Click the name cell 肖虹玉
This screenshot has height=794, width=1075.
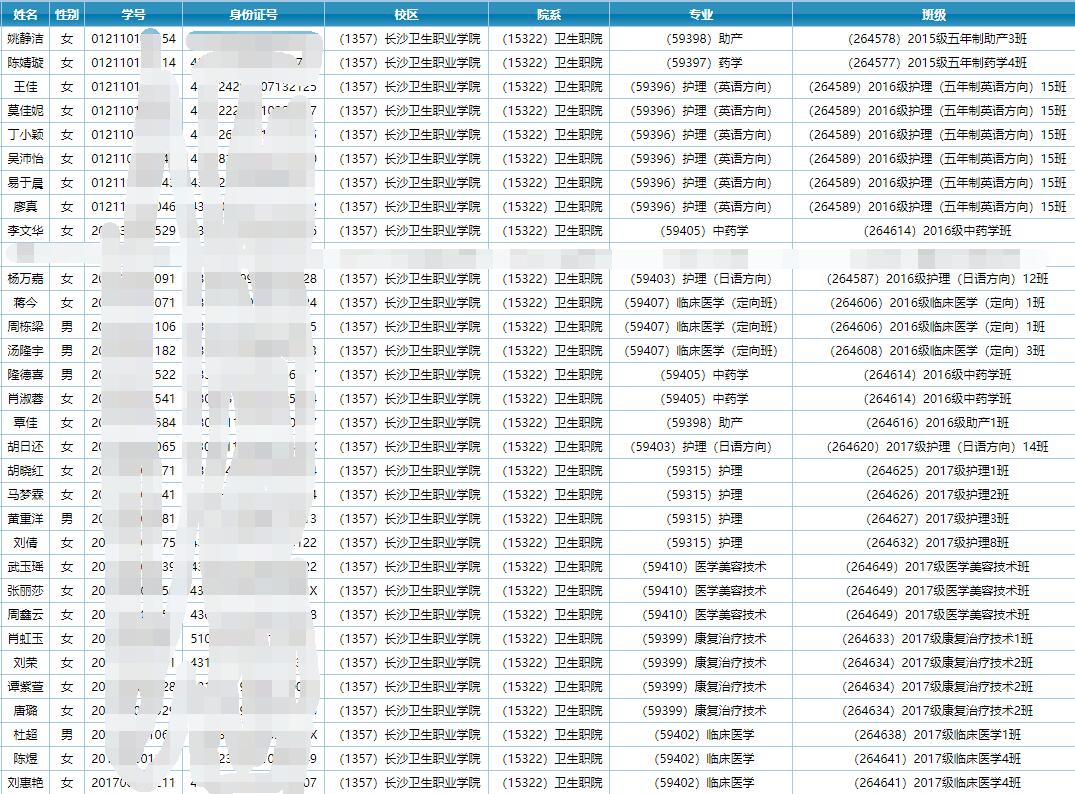pyautogui.click(x=25, y=639)
